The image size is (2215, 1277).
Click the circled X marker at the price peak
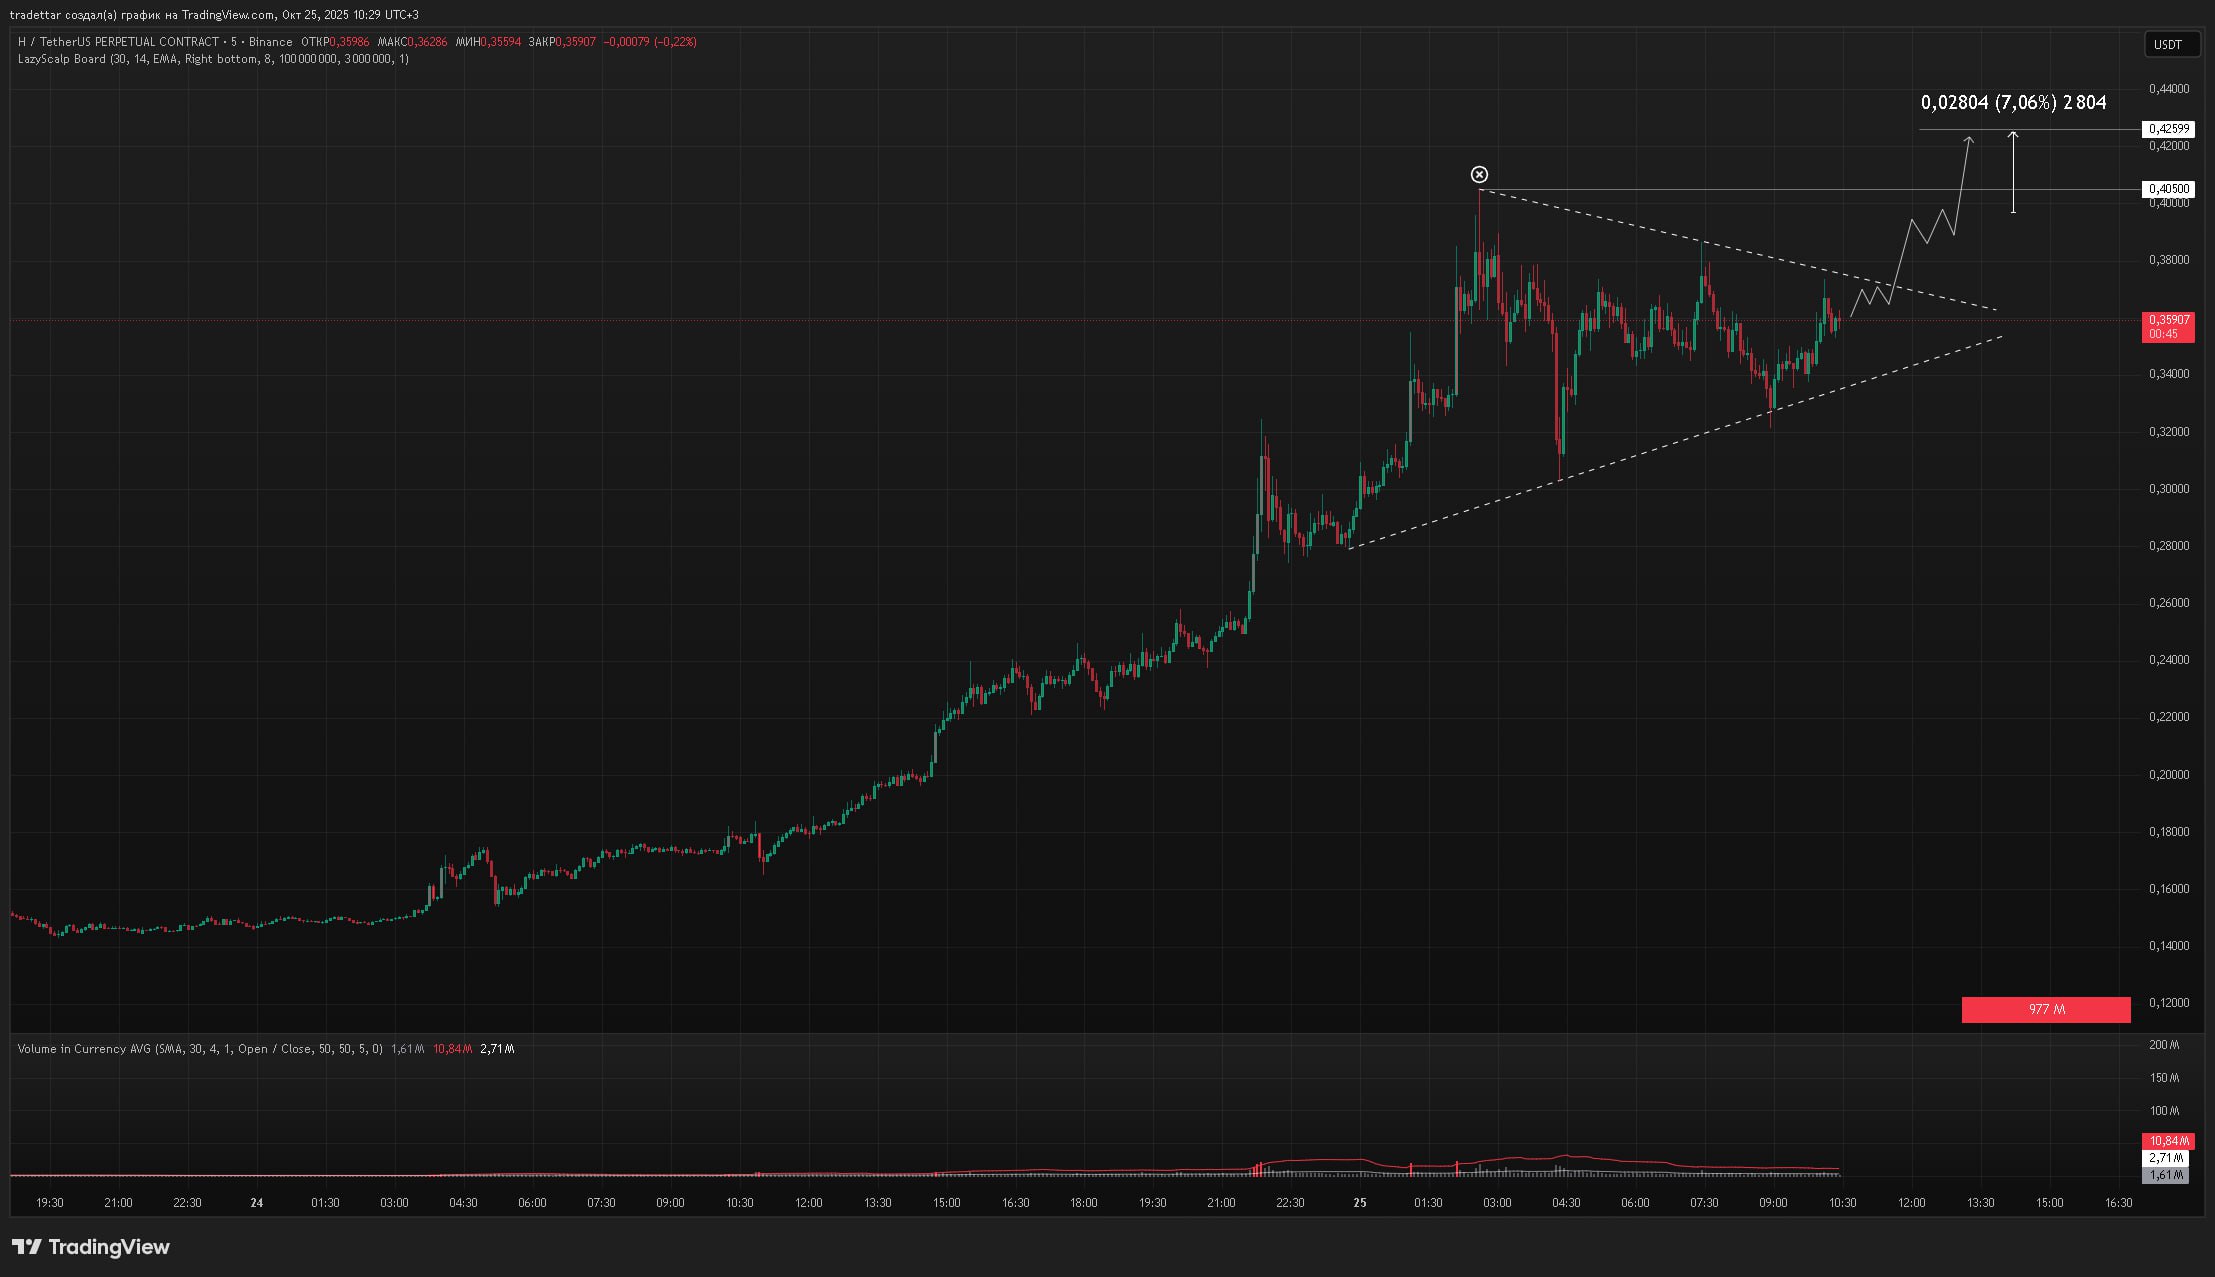(1479, 175)
